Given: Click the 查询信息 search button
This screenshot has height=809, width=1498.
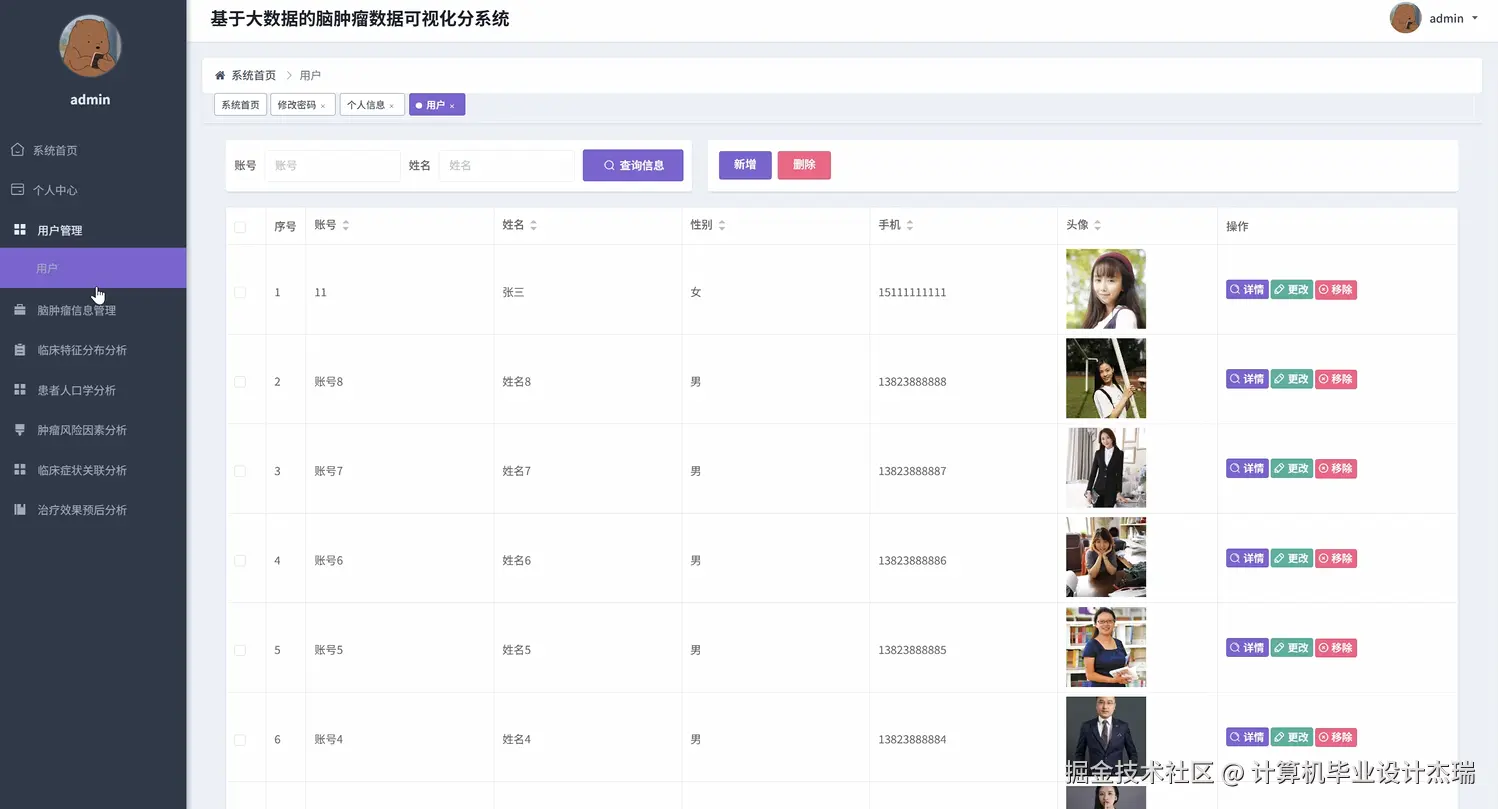Looking at the screenshot, I should pyautogui.click(x=633, y=165).
